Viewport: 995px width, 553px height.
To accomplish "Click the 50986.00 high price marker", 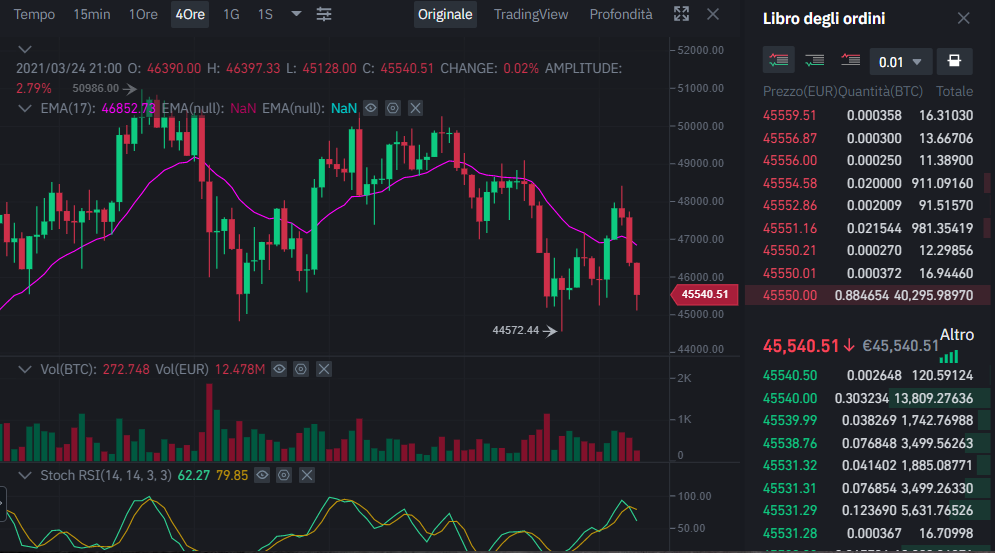I will (x=95, y=88).
